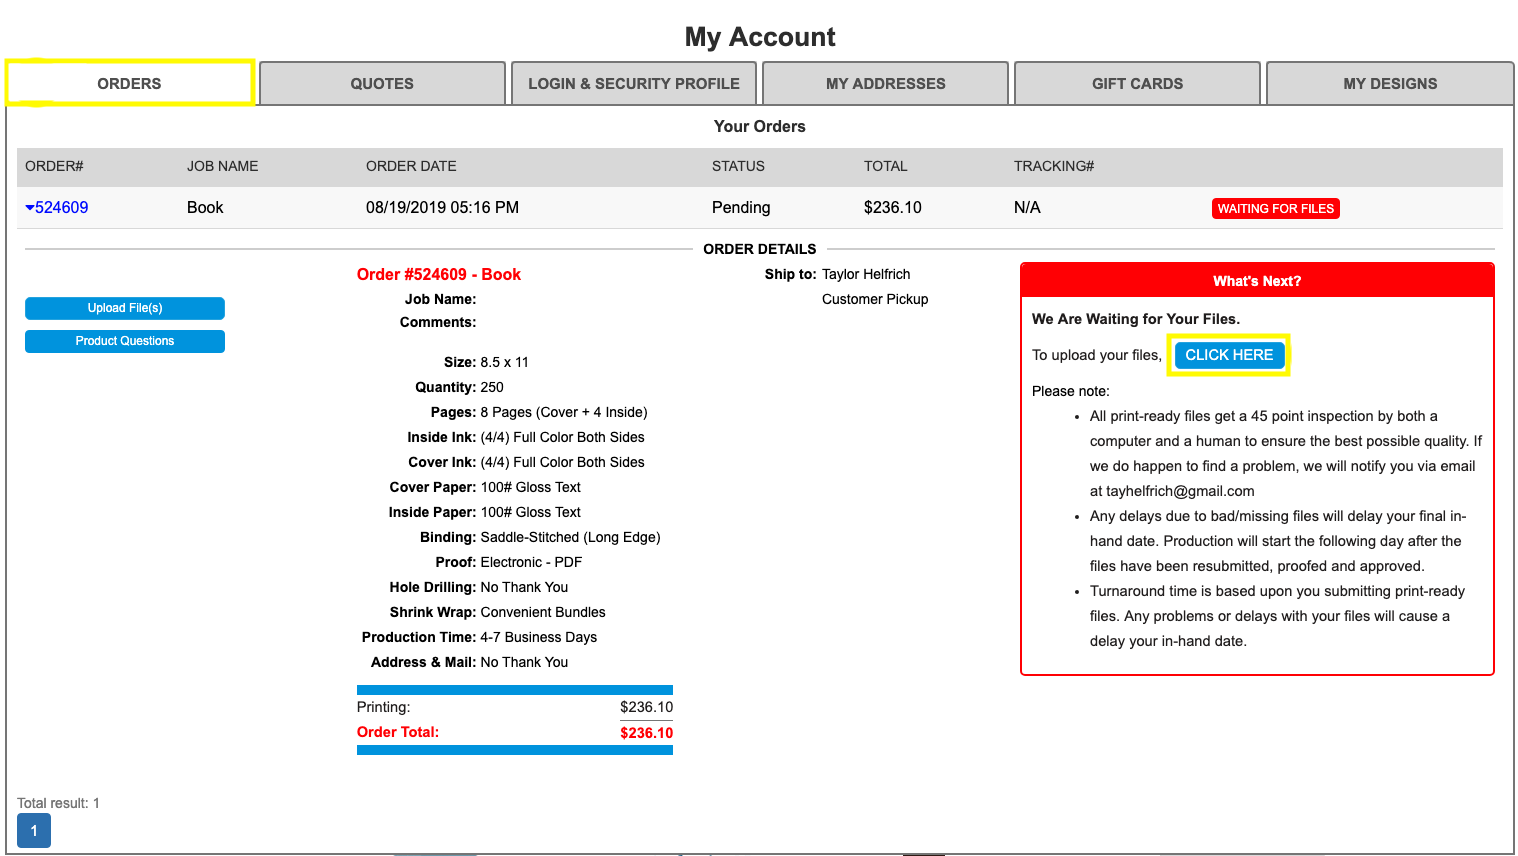This screenshot has height=856, width=1518.
Task: Open Product Questions
Action: tap(125, 341)
